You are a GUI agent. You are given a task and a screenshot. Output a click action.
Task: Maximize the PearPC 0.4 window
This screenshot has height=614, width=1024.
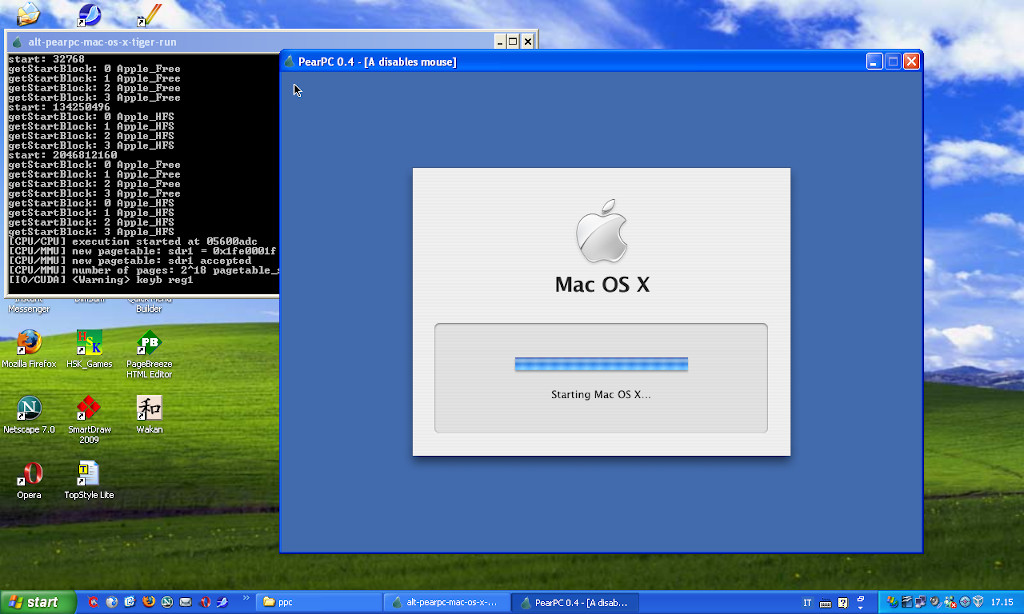click(x=893, y=61)
